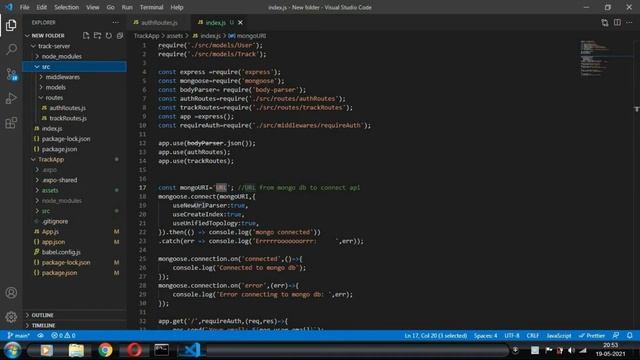
Task: Close the index.js editor tab
Action: [240, 22]
